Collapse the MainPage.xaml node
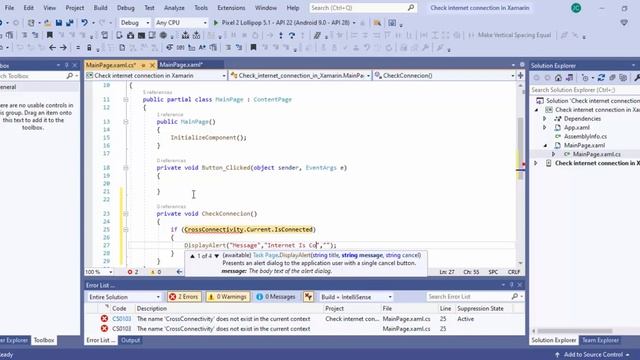This screenshot has height=360, width=640. pyautogui.click(x=545, y=146)
